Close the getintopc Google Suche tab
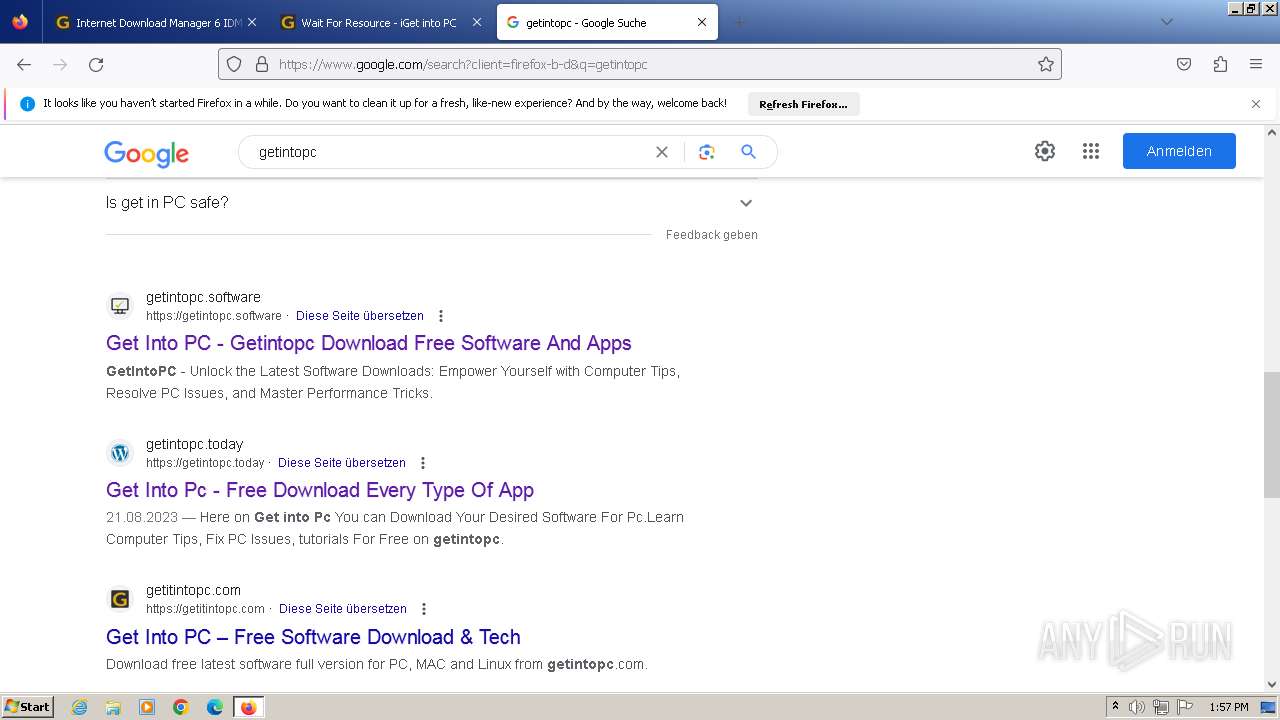This screenshot has height=720, width=1280. pyautogui.click(x=702, y=22)
